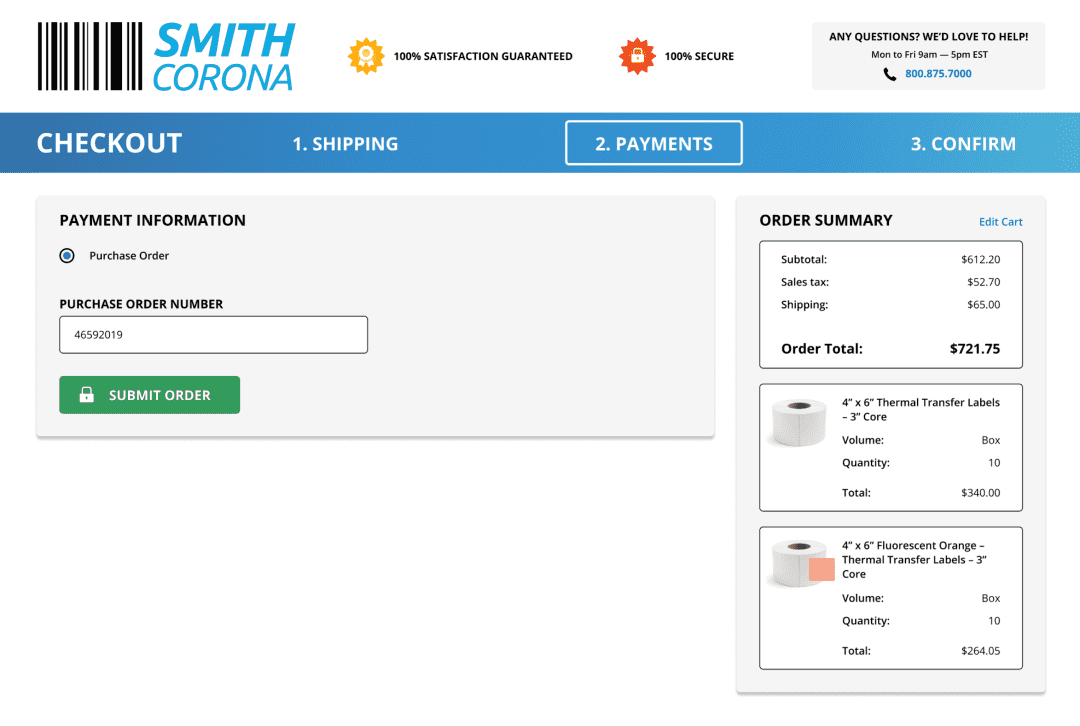Jump to the 3. Confirm step
Screen dimensions: 1080x726
point(963,144)
